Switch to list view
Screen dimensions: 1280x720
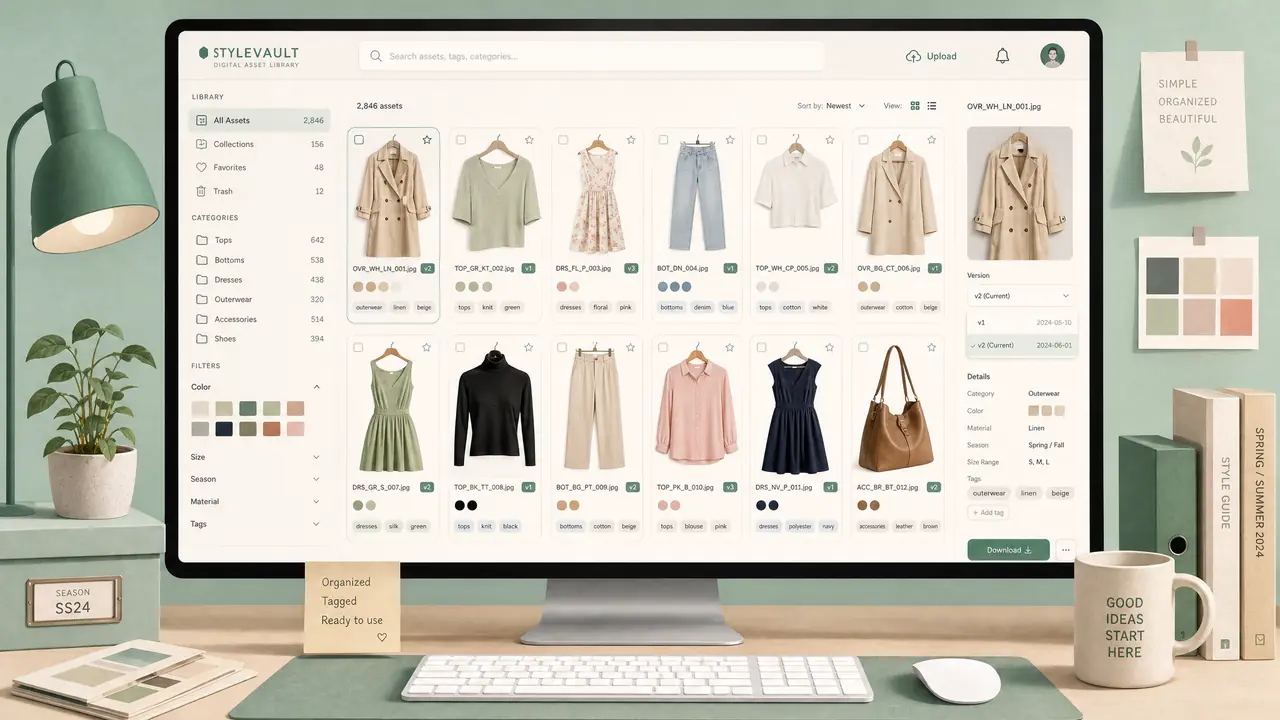click(932, 106)
